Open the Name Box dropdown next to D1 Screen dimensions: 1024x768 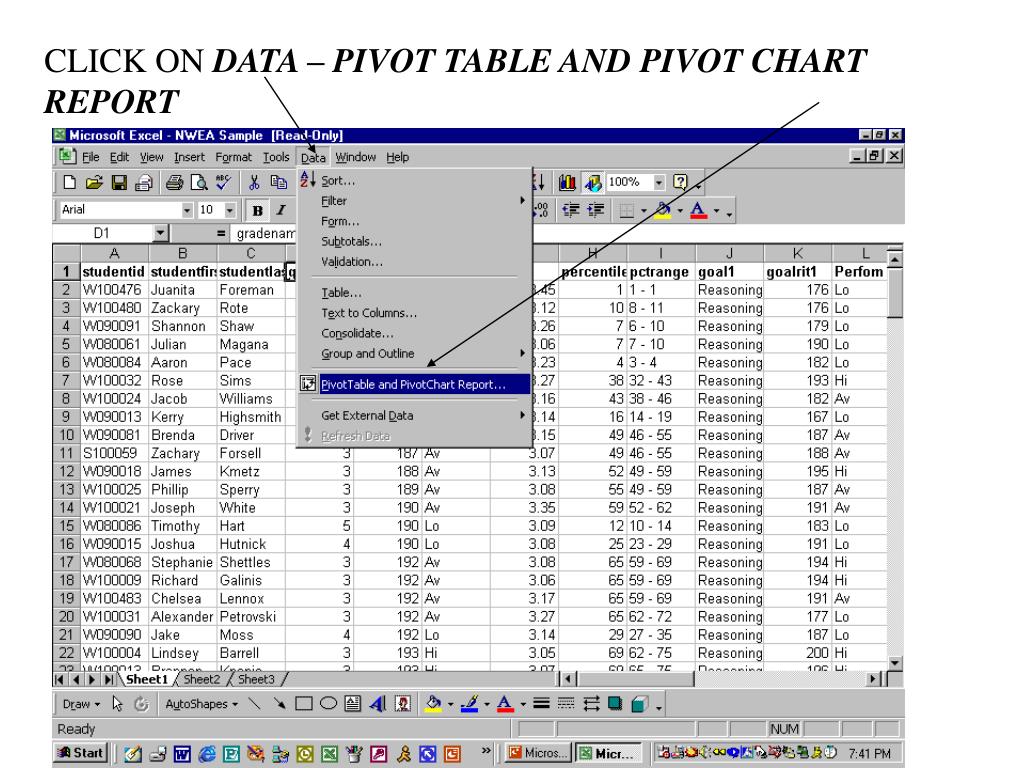point(161,233)
